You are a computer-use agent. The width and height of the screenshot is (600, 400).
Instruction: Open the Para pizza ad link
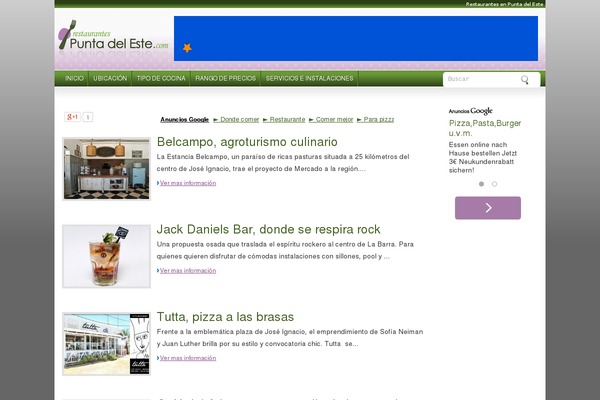(x=375, y=119)
